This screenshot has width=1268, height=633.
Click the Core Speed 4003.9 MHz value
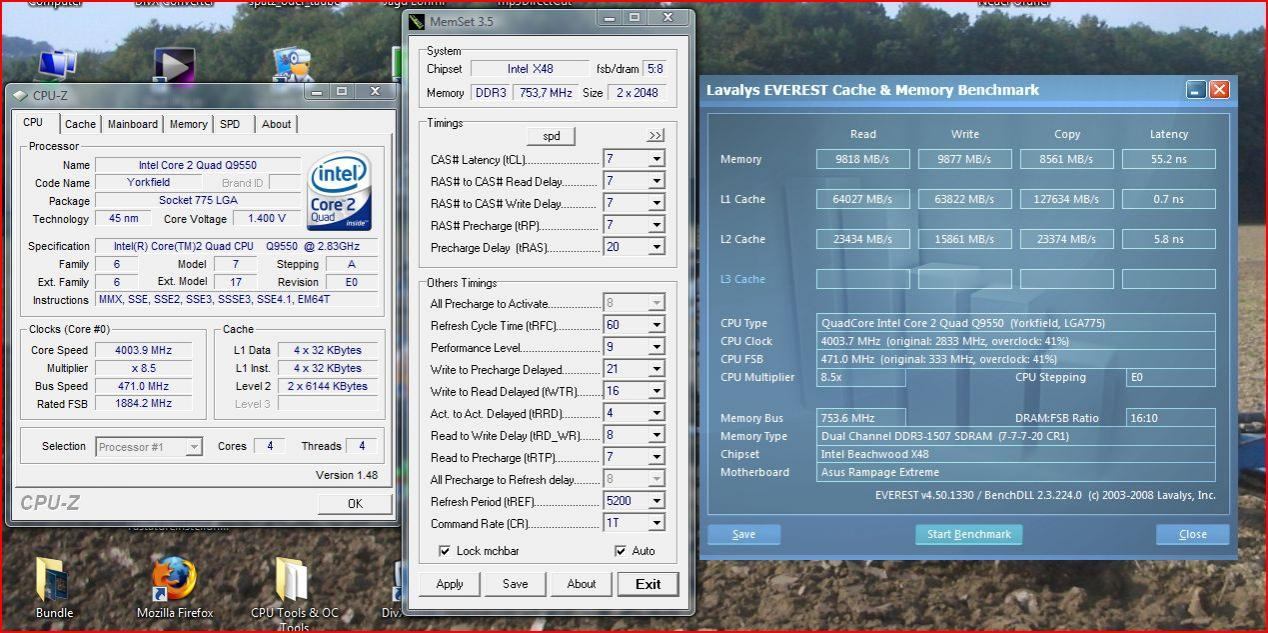point(145,350)
